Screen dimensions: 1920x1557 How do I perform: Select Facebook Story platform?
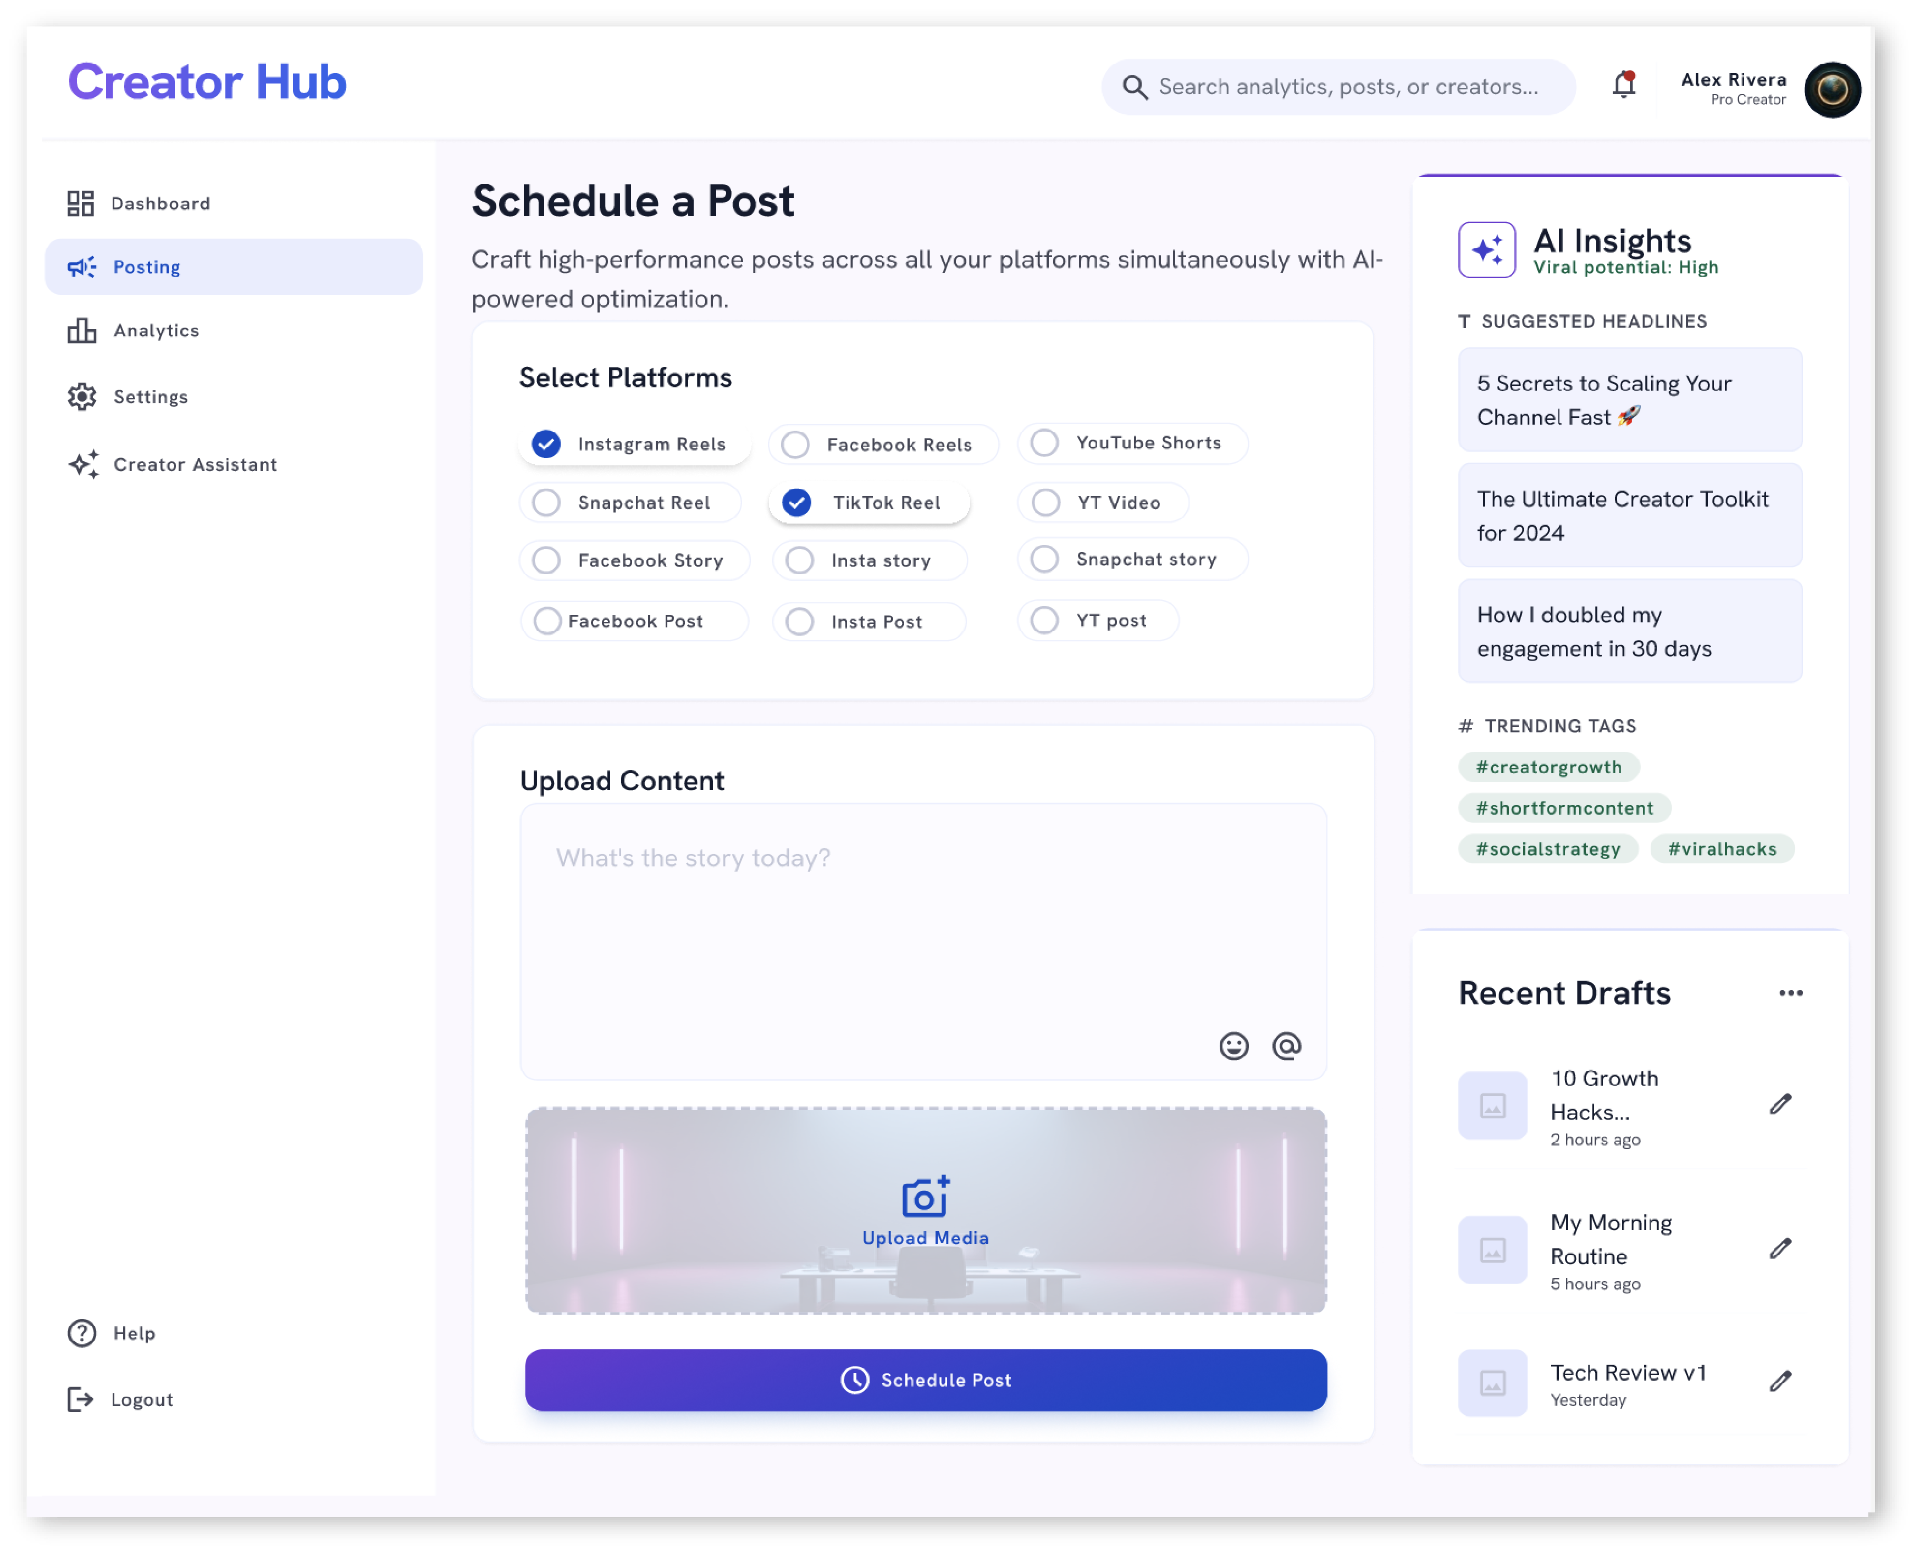(634, 561)
